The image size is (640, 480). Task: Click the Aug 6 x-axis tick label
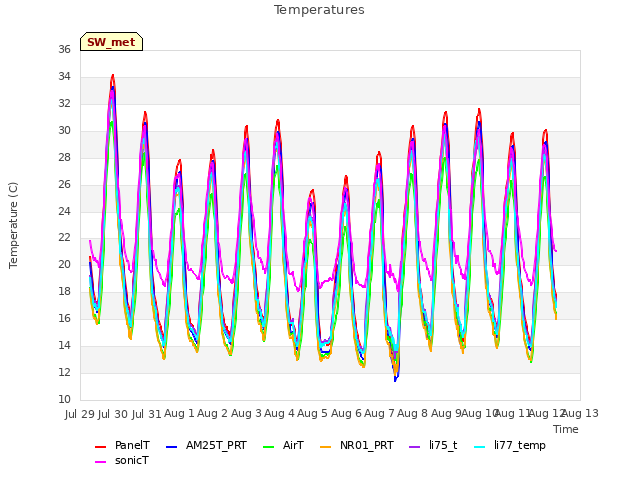point(346,413)
